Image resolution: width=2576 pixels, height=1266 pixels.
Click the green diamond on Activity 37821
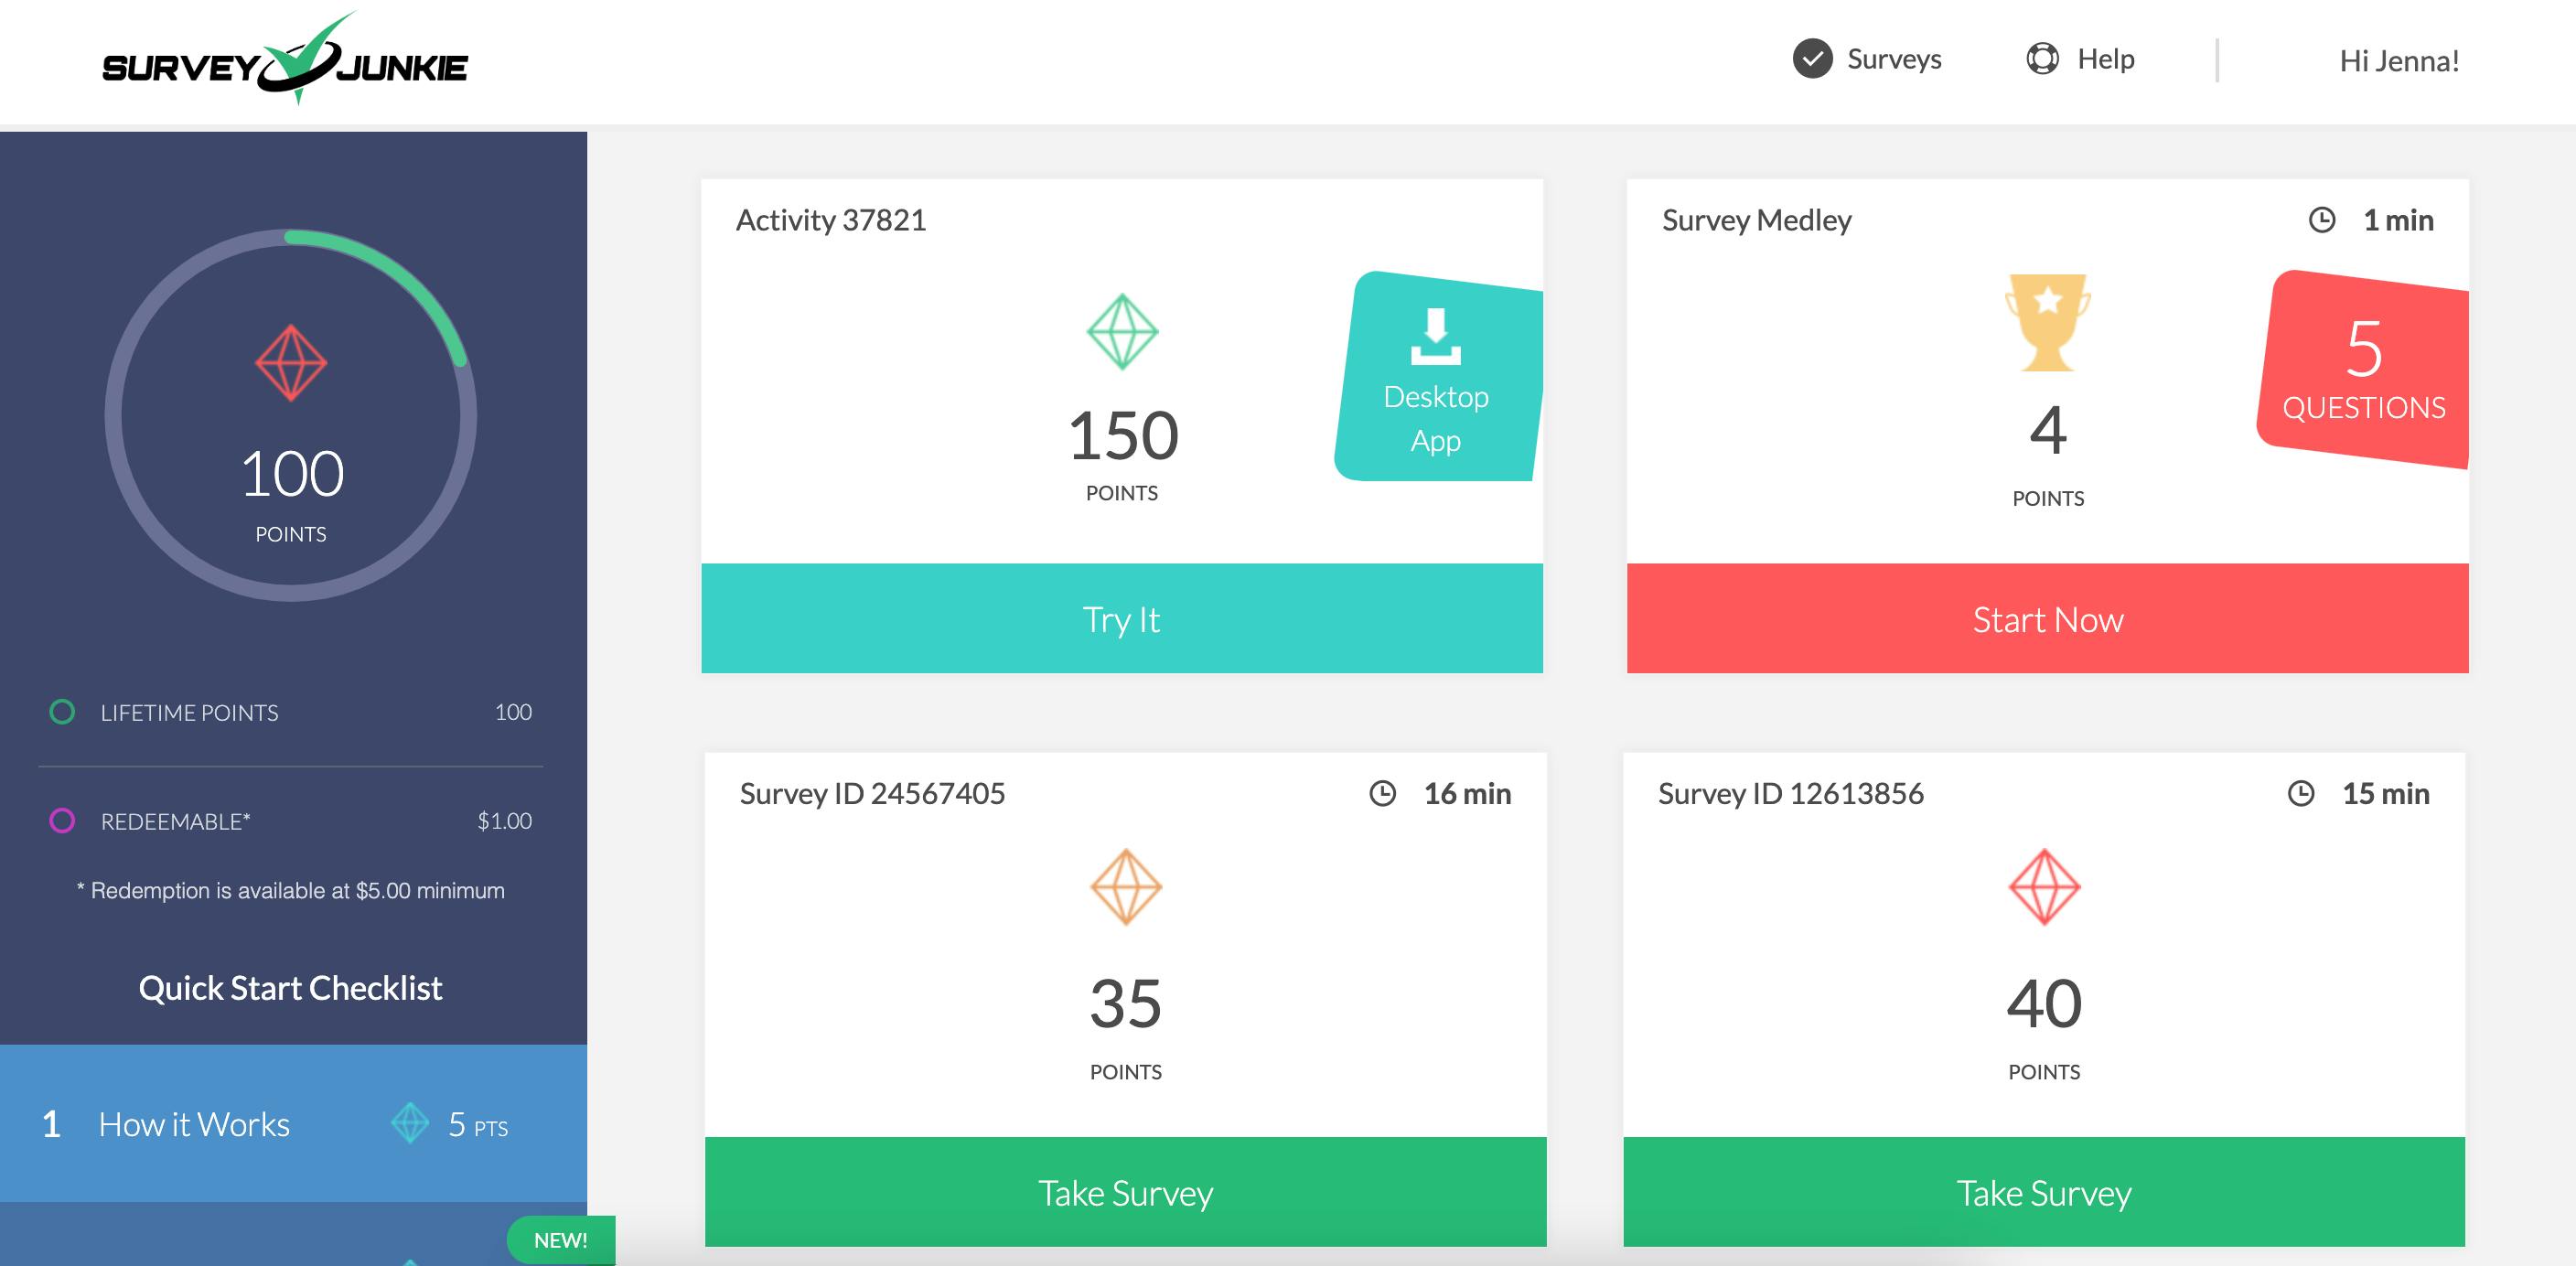(1123, 330)
